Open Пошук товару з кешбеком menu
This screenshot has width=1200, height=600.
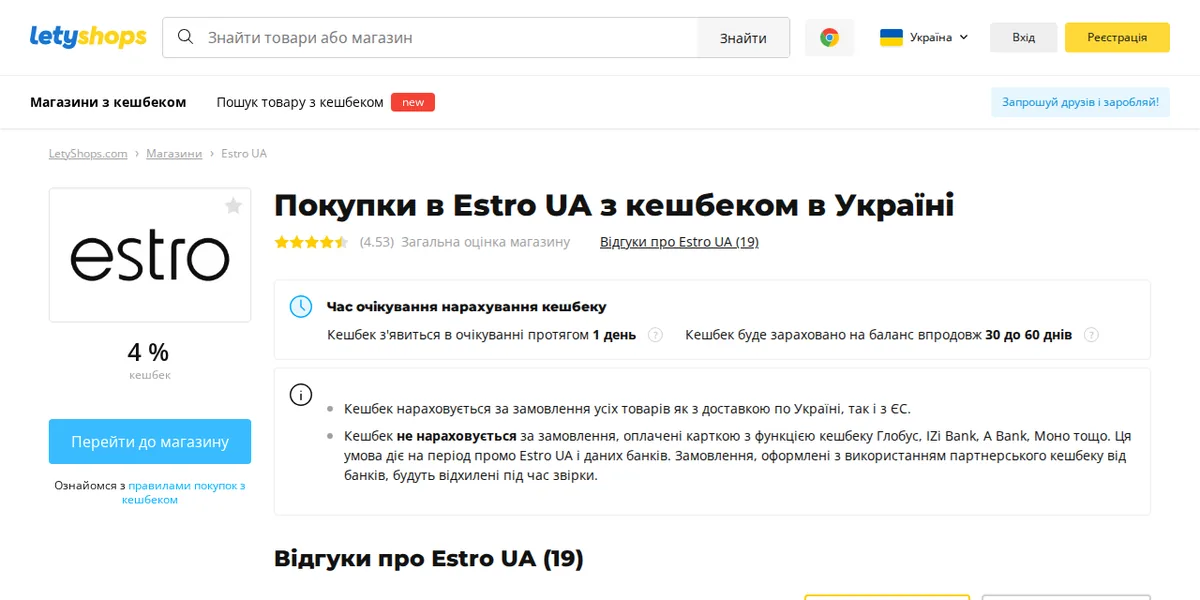(x=300, y=102)
